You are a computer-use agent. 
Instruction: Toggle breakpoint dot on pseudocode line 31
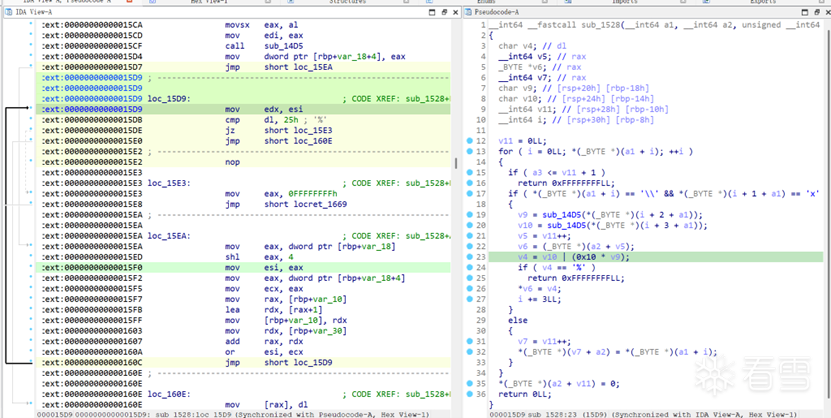click(470, 341)
